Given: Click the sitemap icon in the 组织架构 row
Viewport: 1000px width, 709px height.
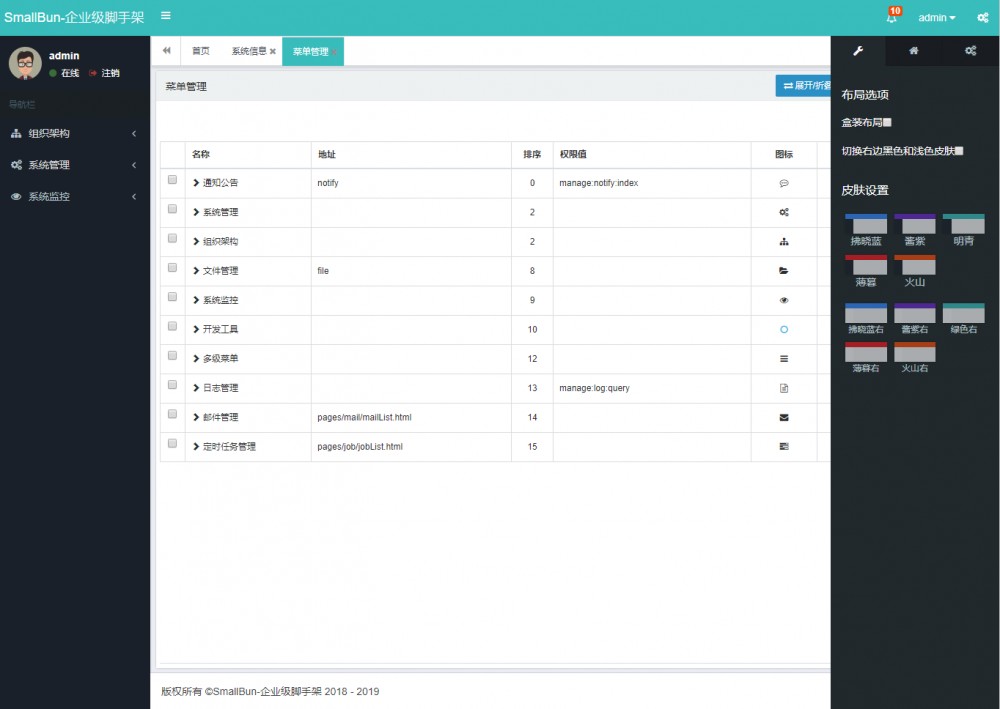Looking at the screenshot, I should point(785,241).
